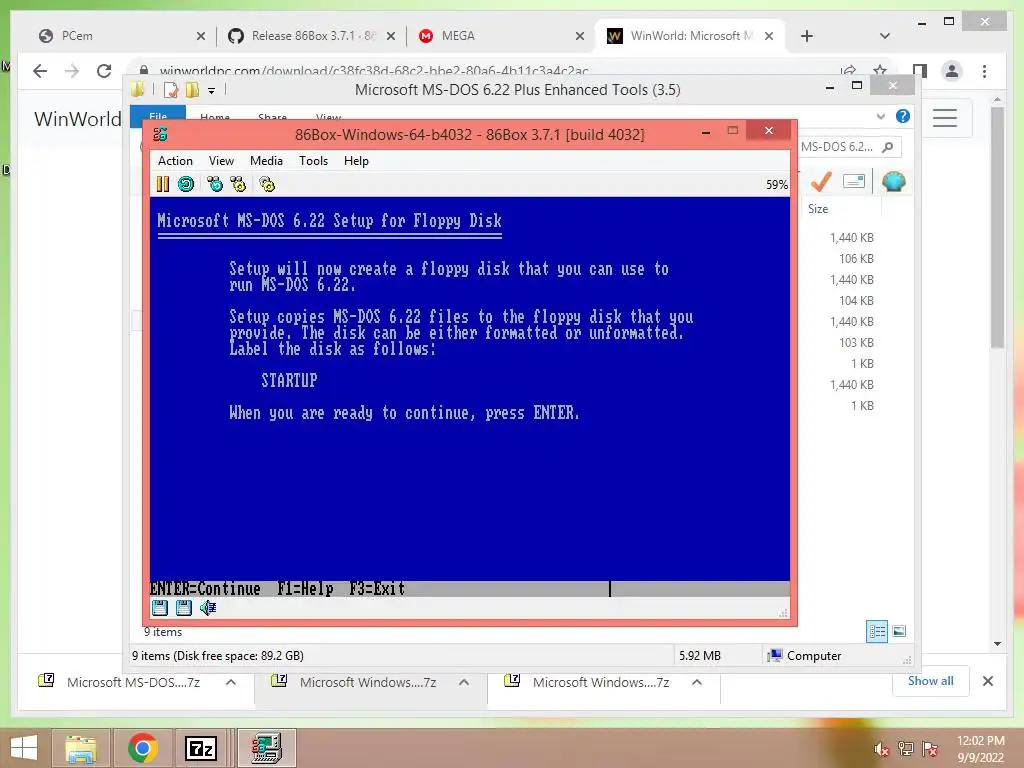Bookmark this page with the star icon
Screen dimensions: 1024x768
tap(880, 70)
